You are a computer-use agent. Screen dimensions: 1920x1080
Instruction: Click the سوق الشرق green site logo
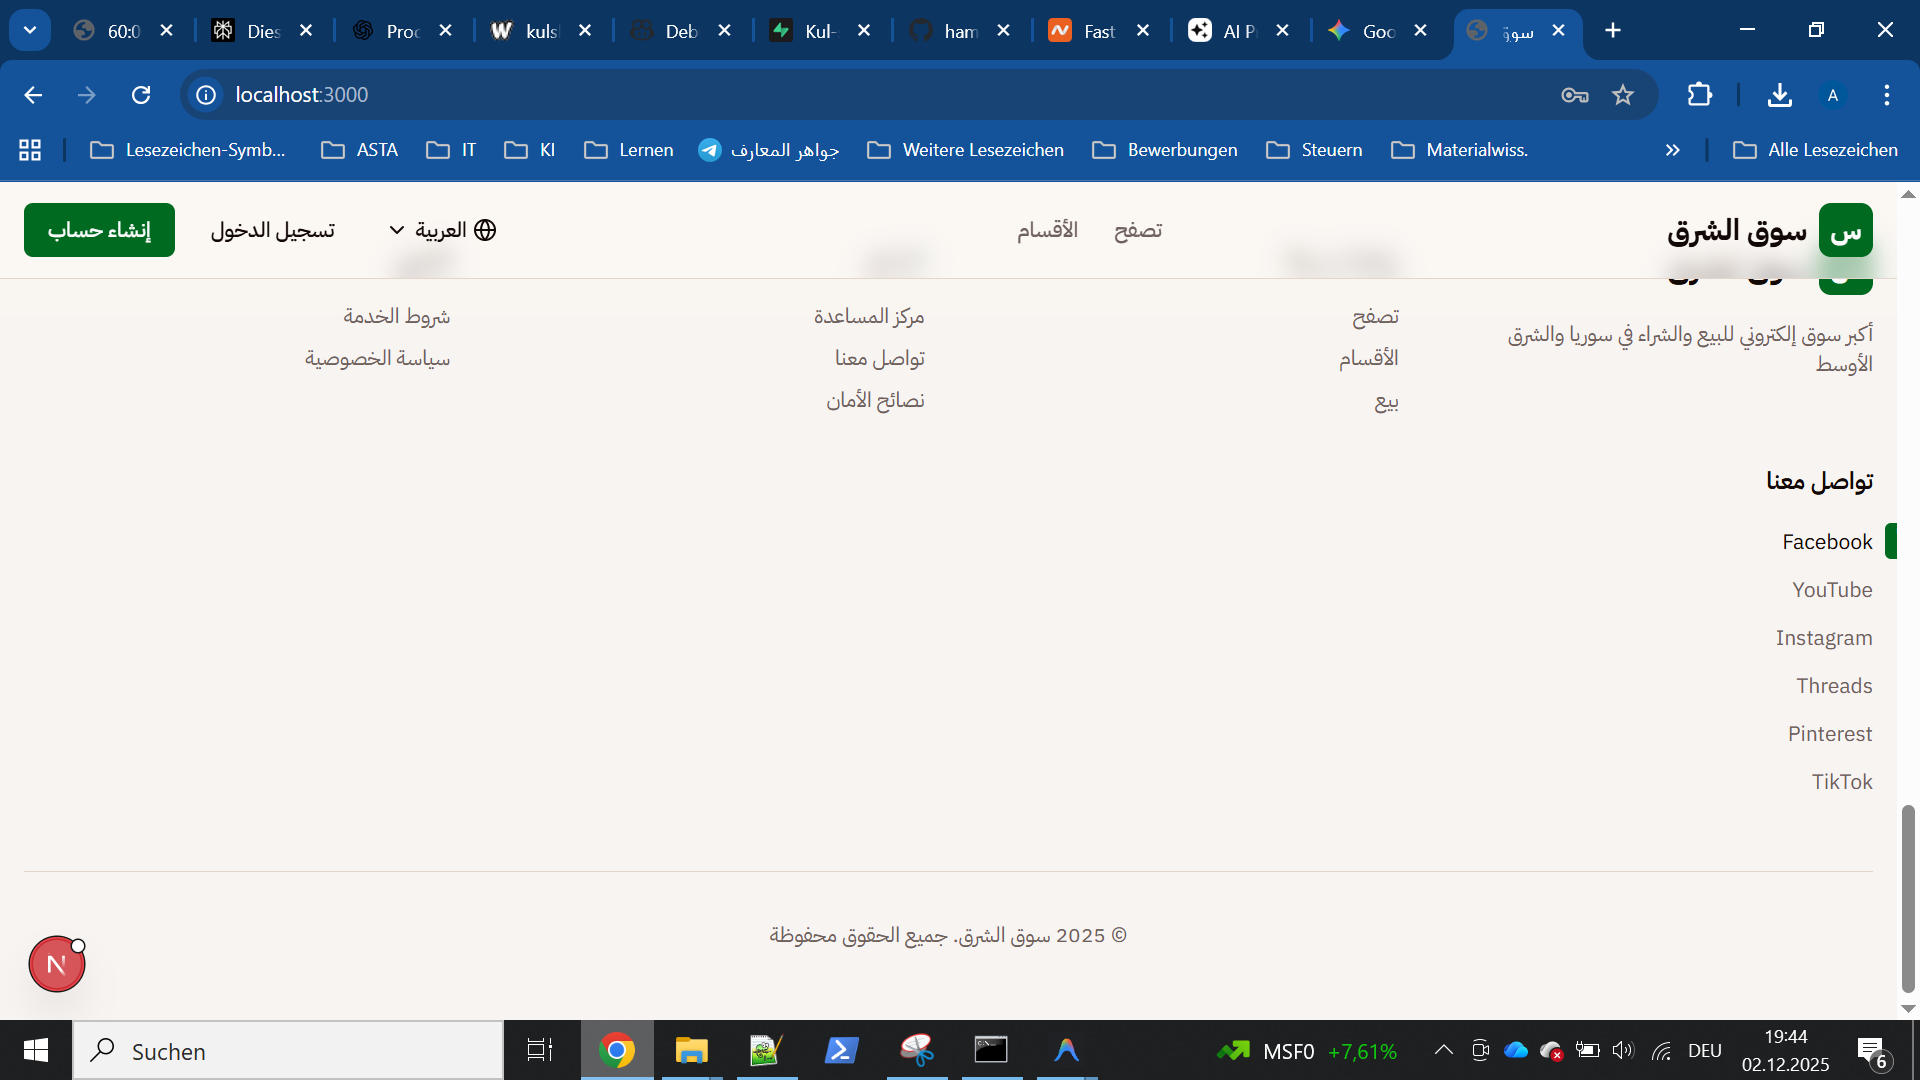[x=1846, y=229]
